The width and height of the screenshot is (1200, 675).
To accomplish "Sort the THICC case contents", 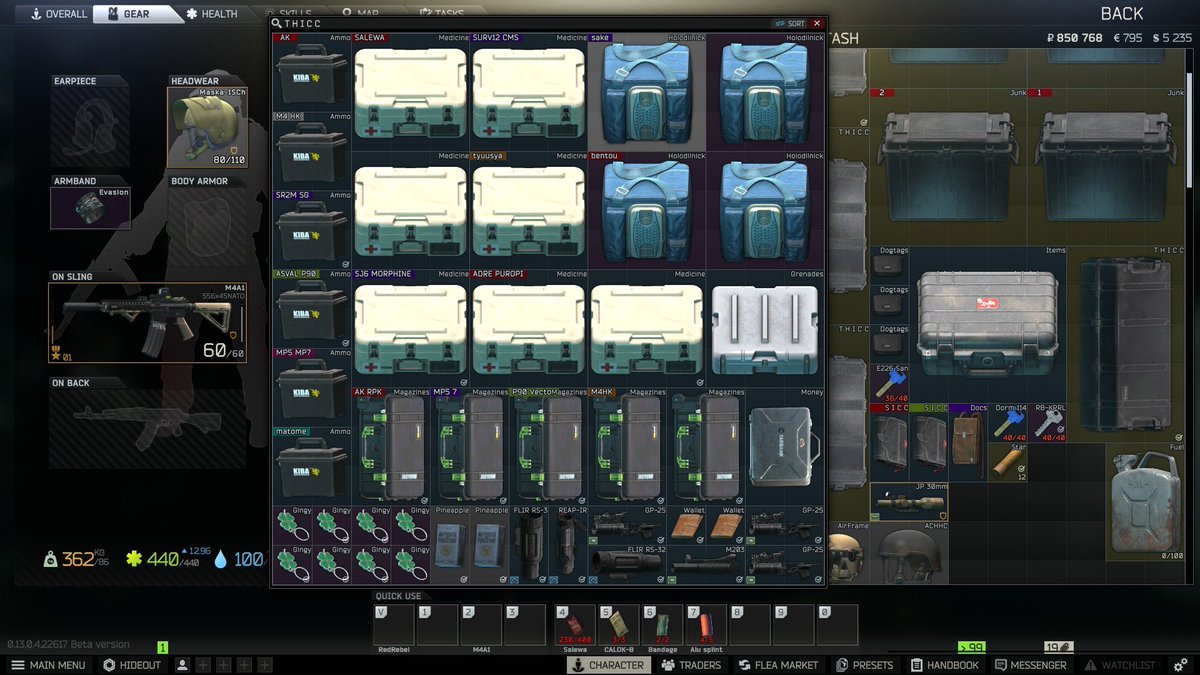I will pos(789,23).
